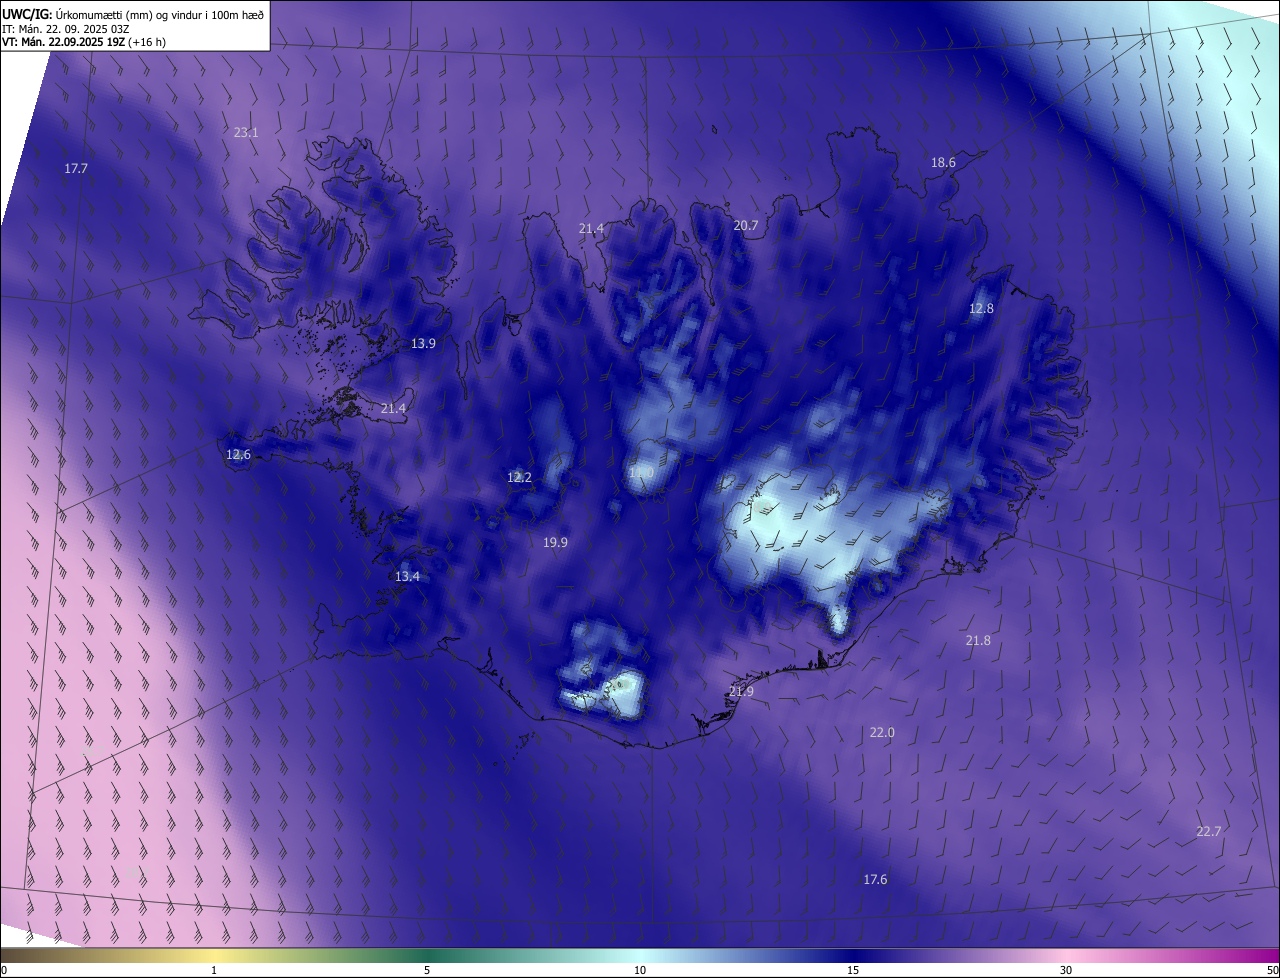Click the colour scale tick label 5
This screenshot has width=1280, height=978.
427,971
